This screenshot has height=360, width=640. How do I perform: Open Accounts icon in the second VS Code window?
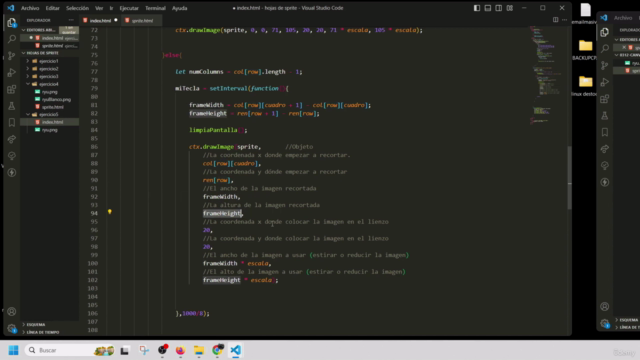(x=604, y=307)
